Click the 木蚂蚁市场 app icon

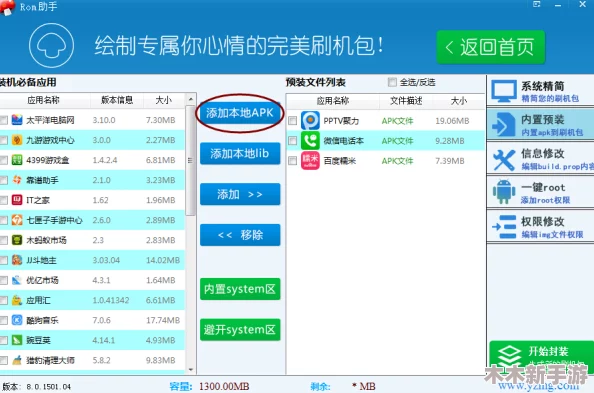[x=17, y=240]
